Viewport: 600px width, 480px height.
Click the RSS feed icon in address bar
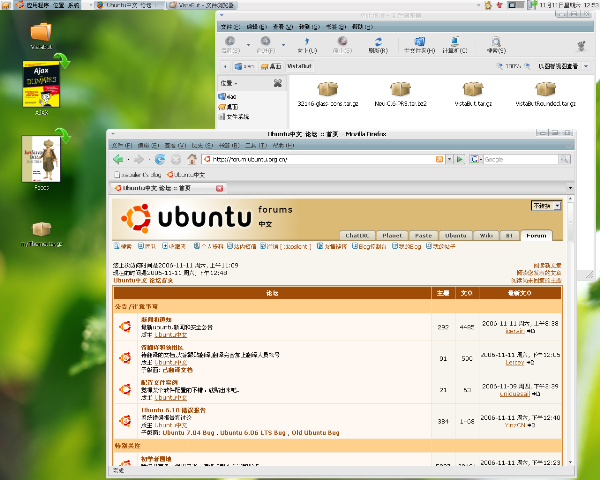coord(439,159)
